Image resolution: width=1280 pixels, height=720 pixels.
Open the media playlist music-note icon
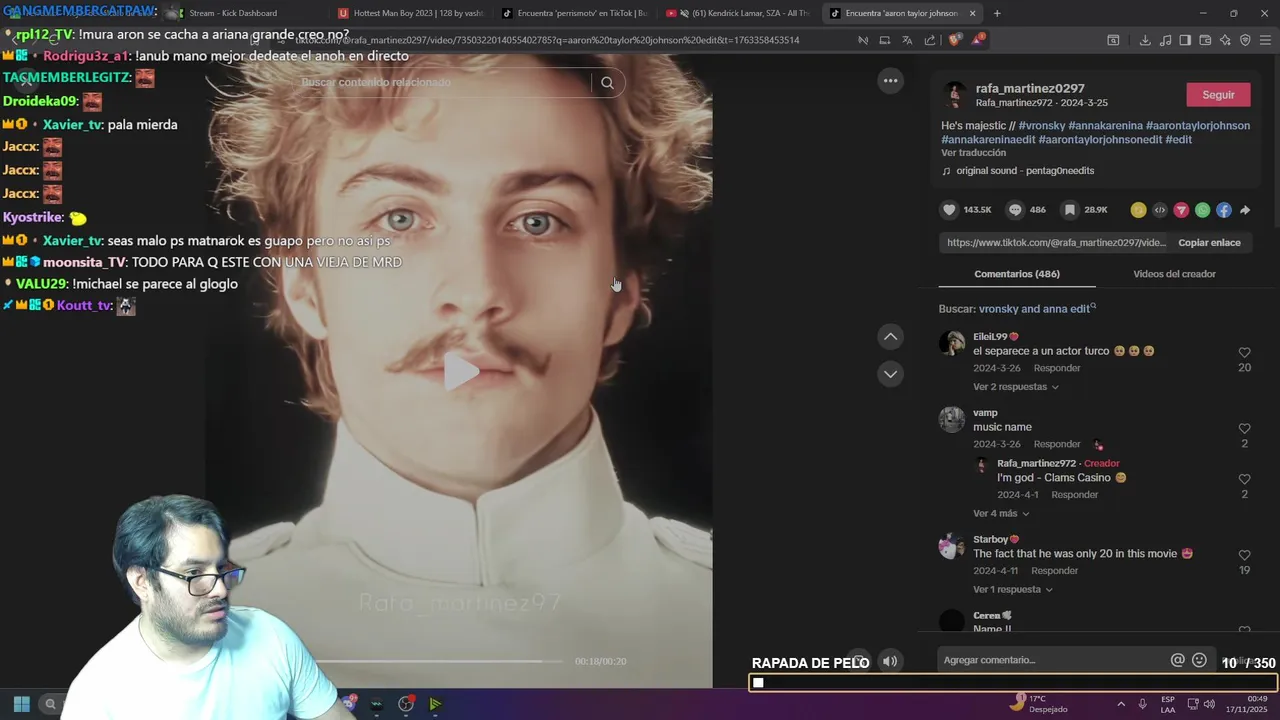pyautogui.click(x=1165, y=40)
